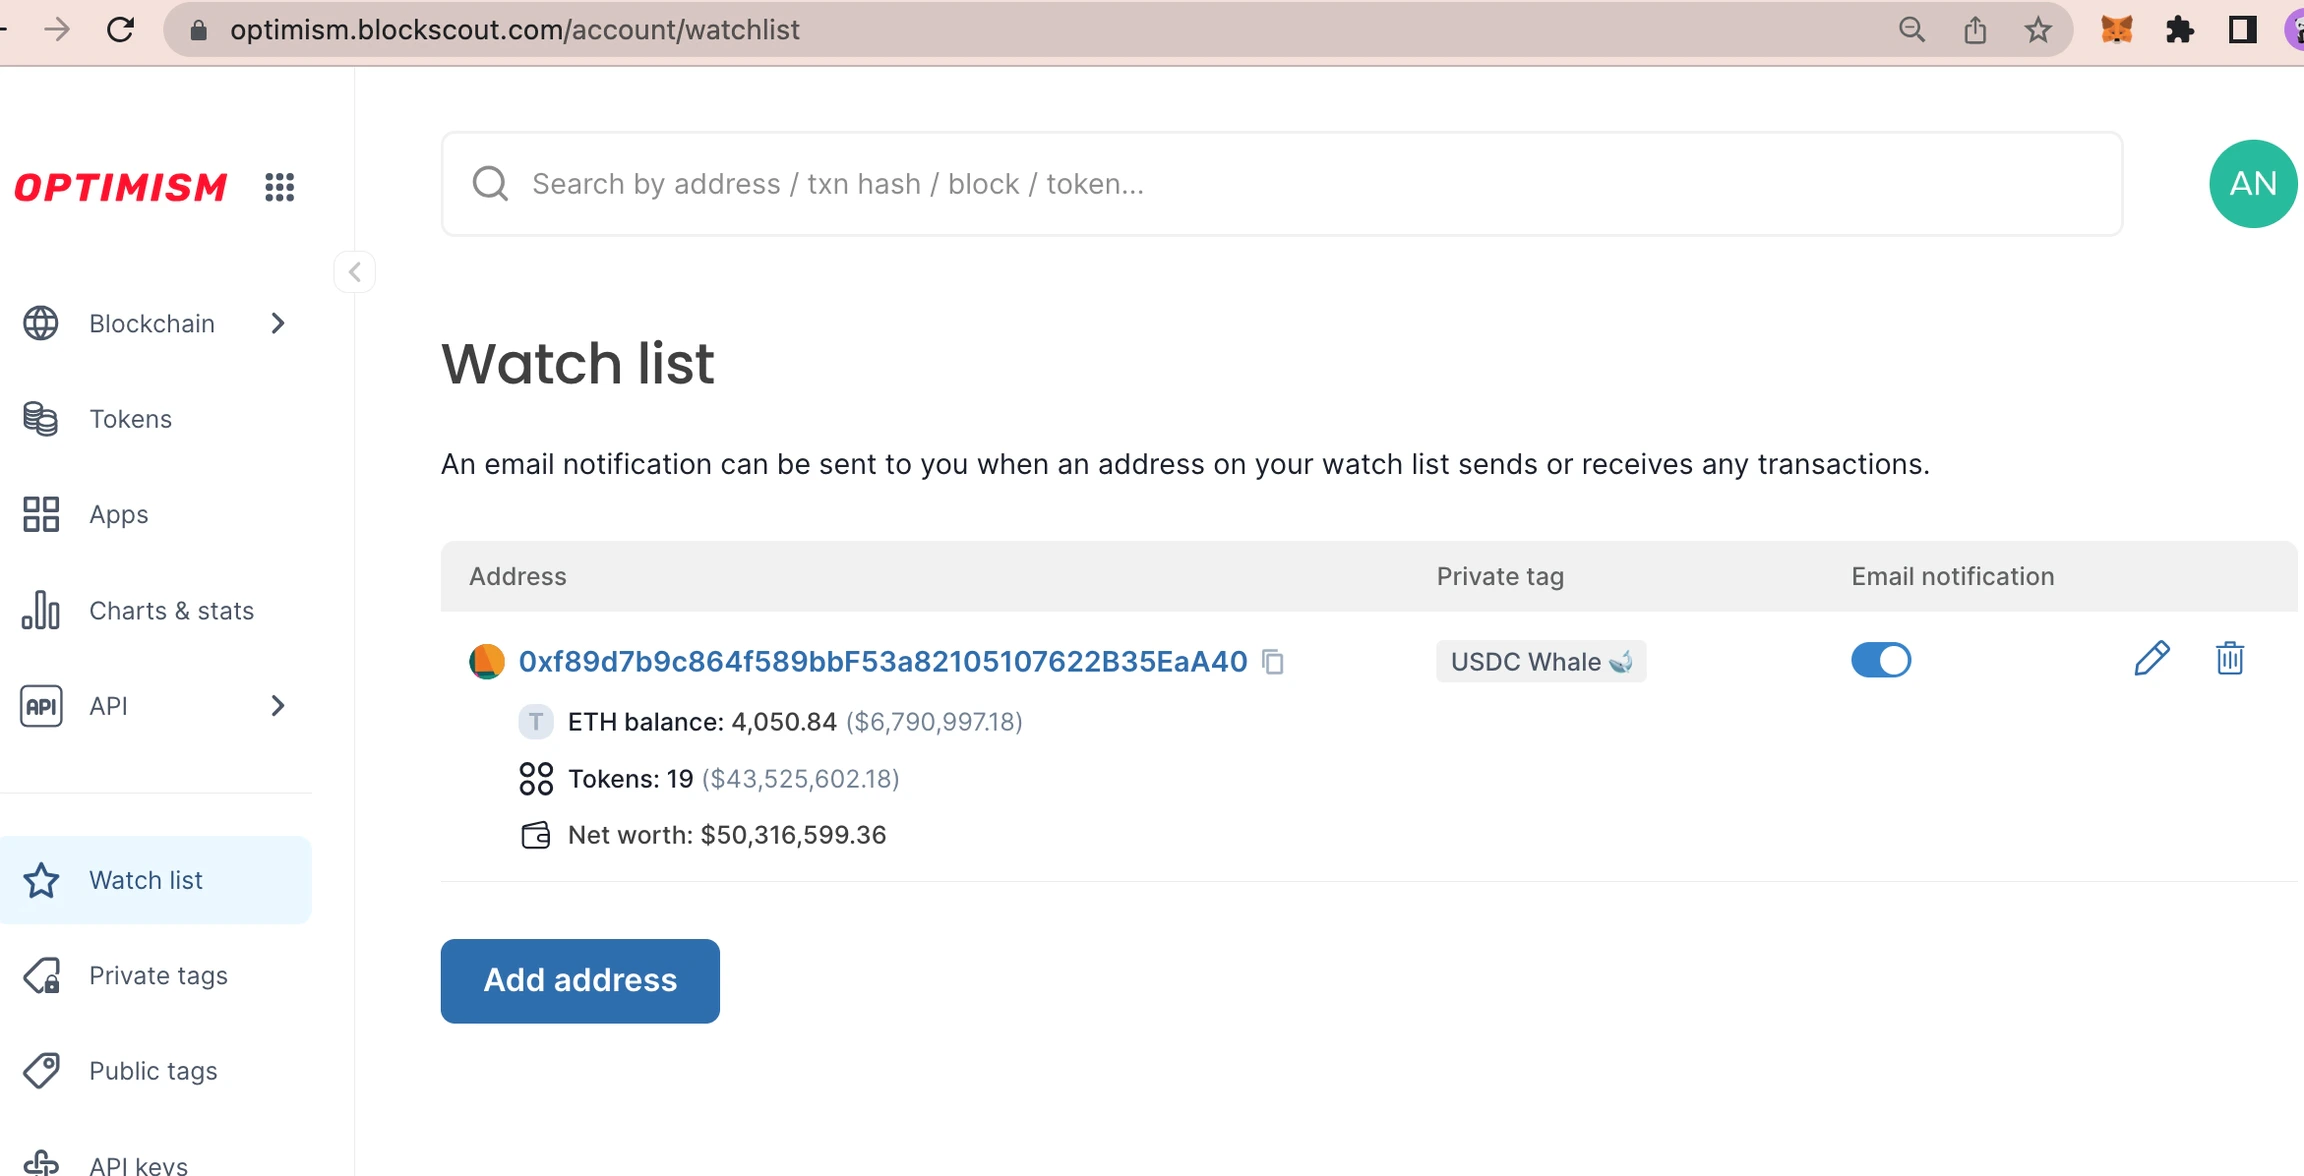Bookmark this page with star icon
The image size is (2304, 1176).
(x=2038, y=30)
